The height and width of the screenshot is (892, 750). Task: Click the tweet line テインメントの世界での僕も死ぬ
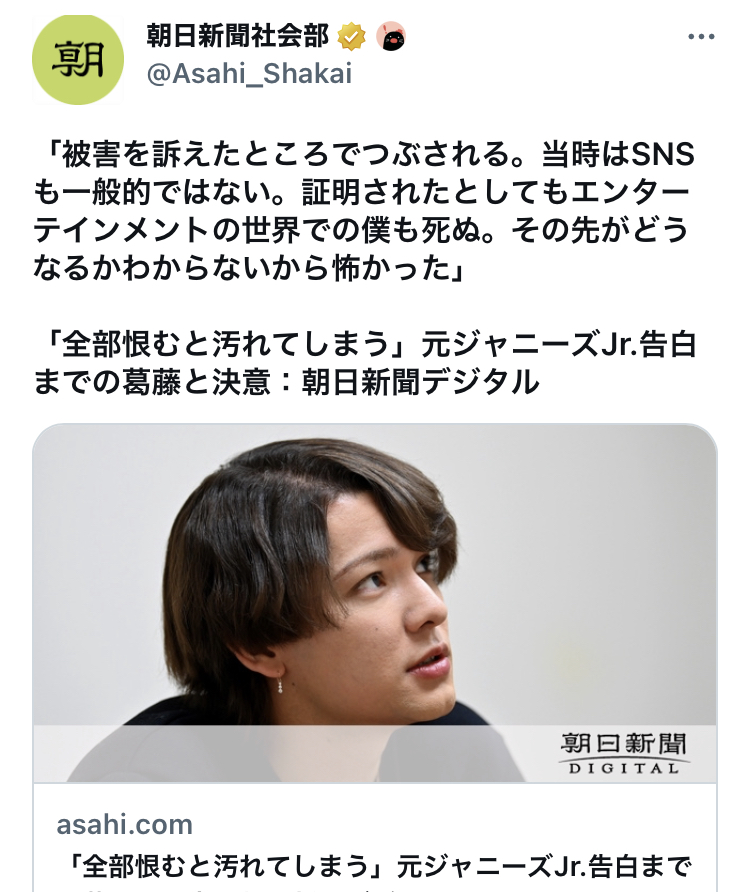coord(361,230)
